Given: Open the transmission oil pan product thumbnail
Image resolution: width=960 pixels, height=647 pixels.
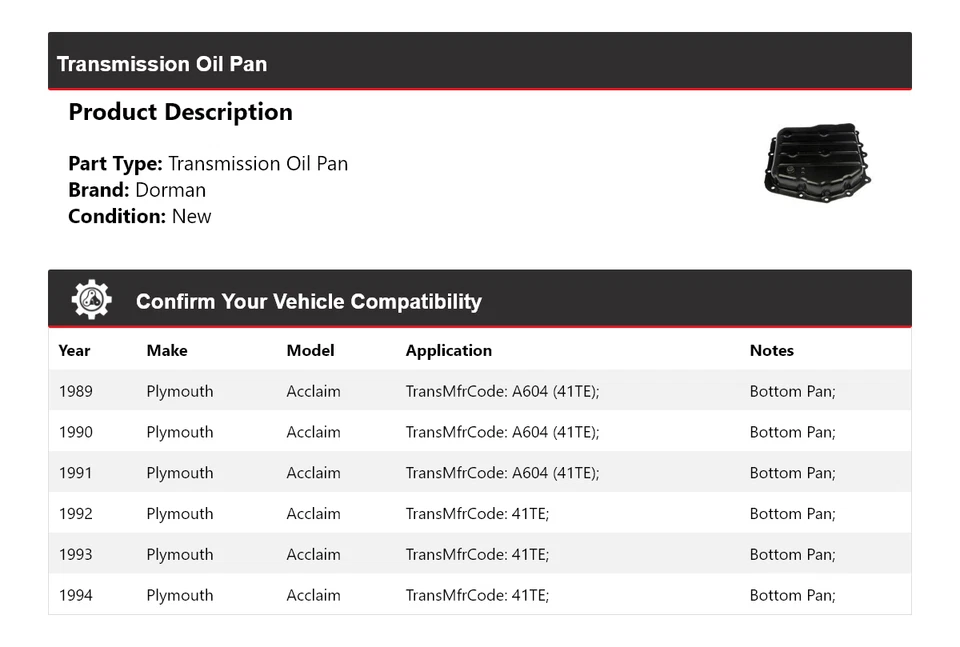Looking at the screenshot, I should 816,165.
